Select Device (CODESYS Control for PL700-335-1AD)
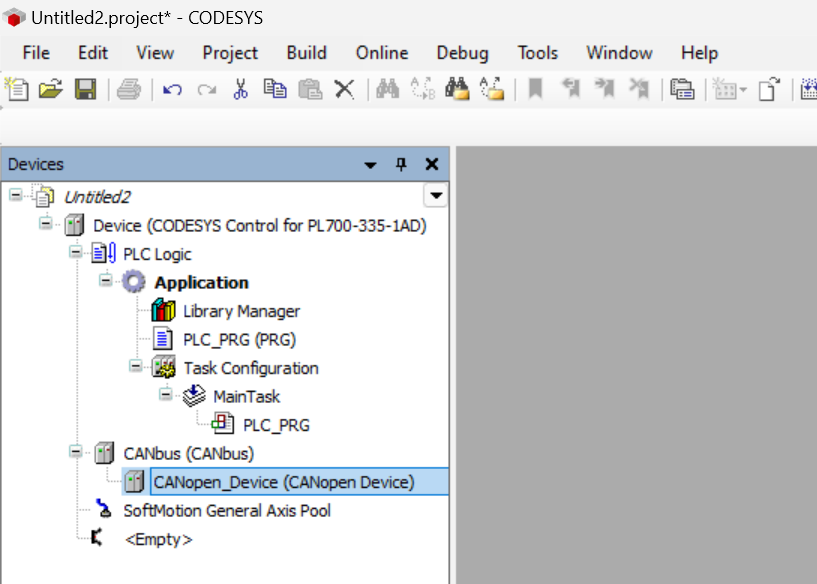 click(x=259, y=226)
